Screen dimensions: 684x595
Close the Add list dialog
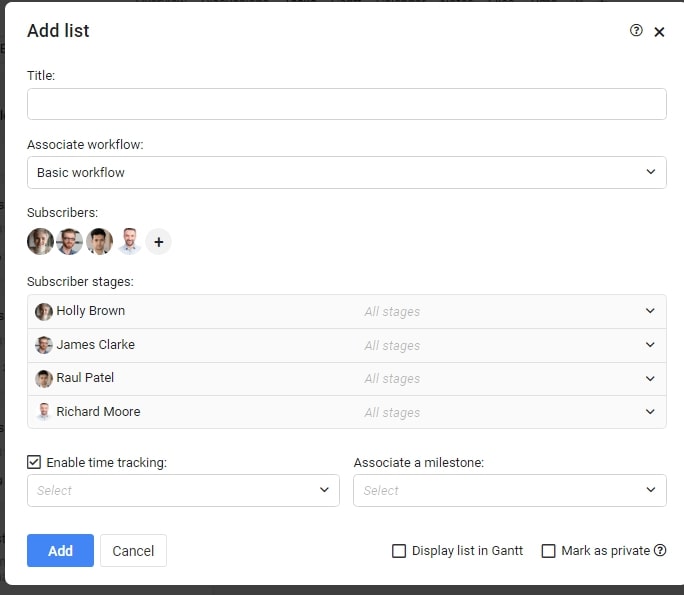(659, 32)
